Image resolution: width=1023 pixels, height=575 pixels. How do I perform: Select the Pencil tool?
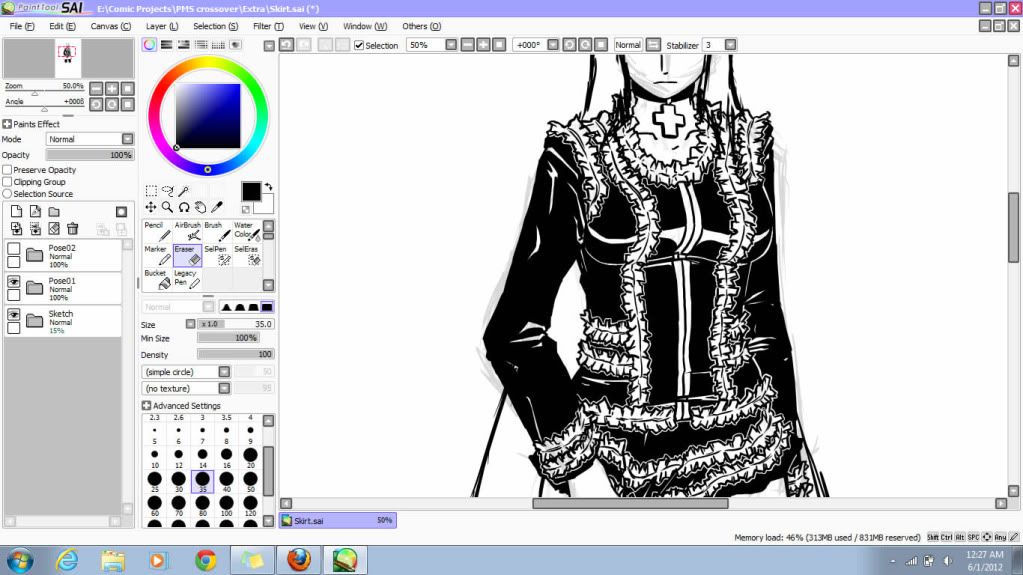tap(157, 231)
